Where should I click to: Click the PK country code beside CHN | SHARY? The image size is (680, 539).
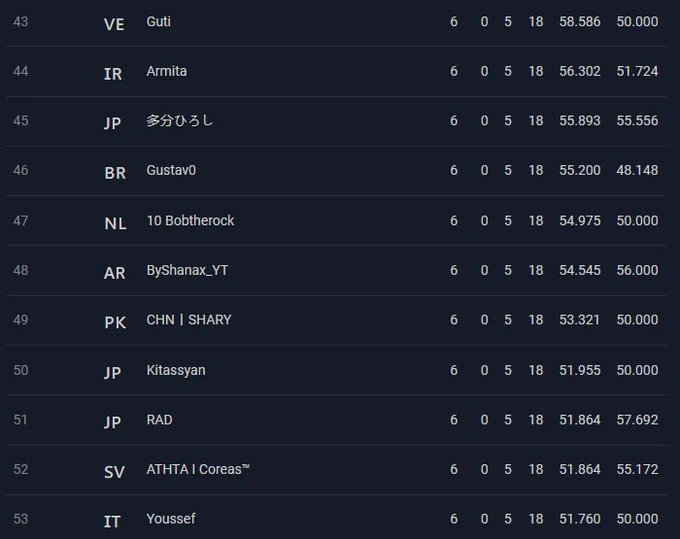coord(115,323)
